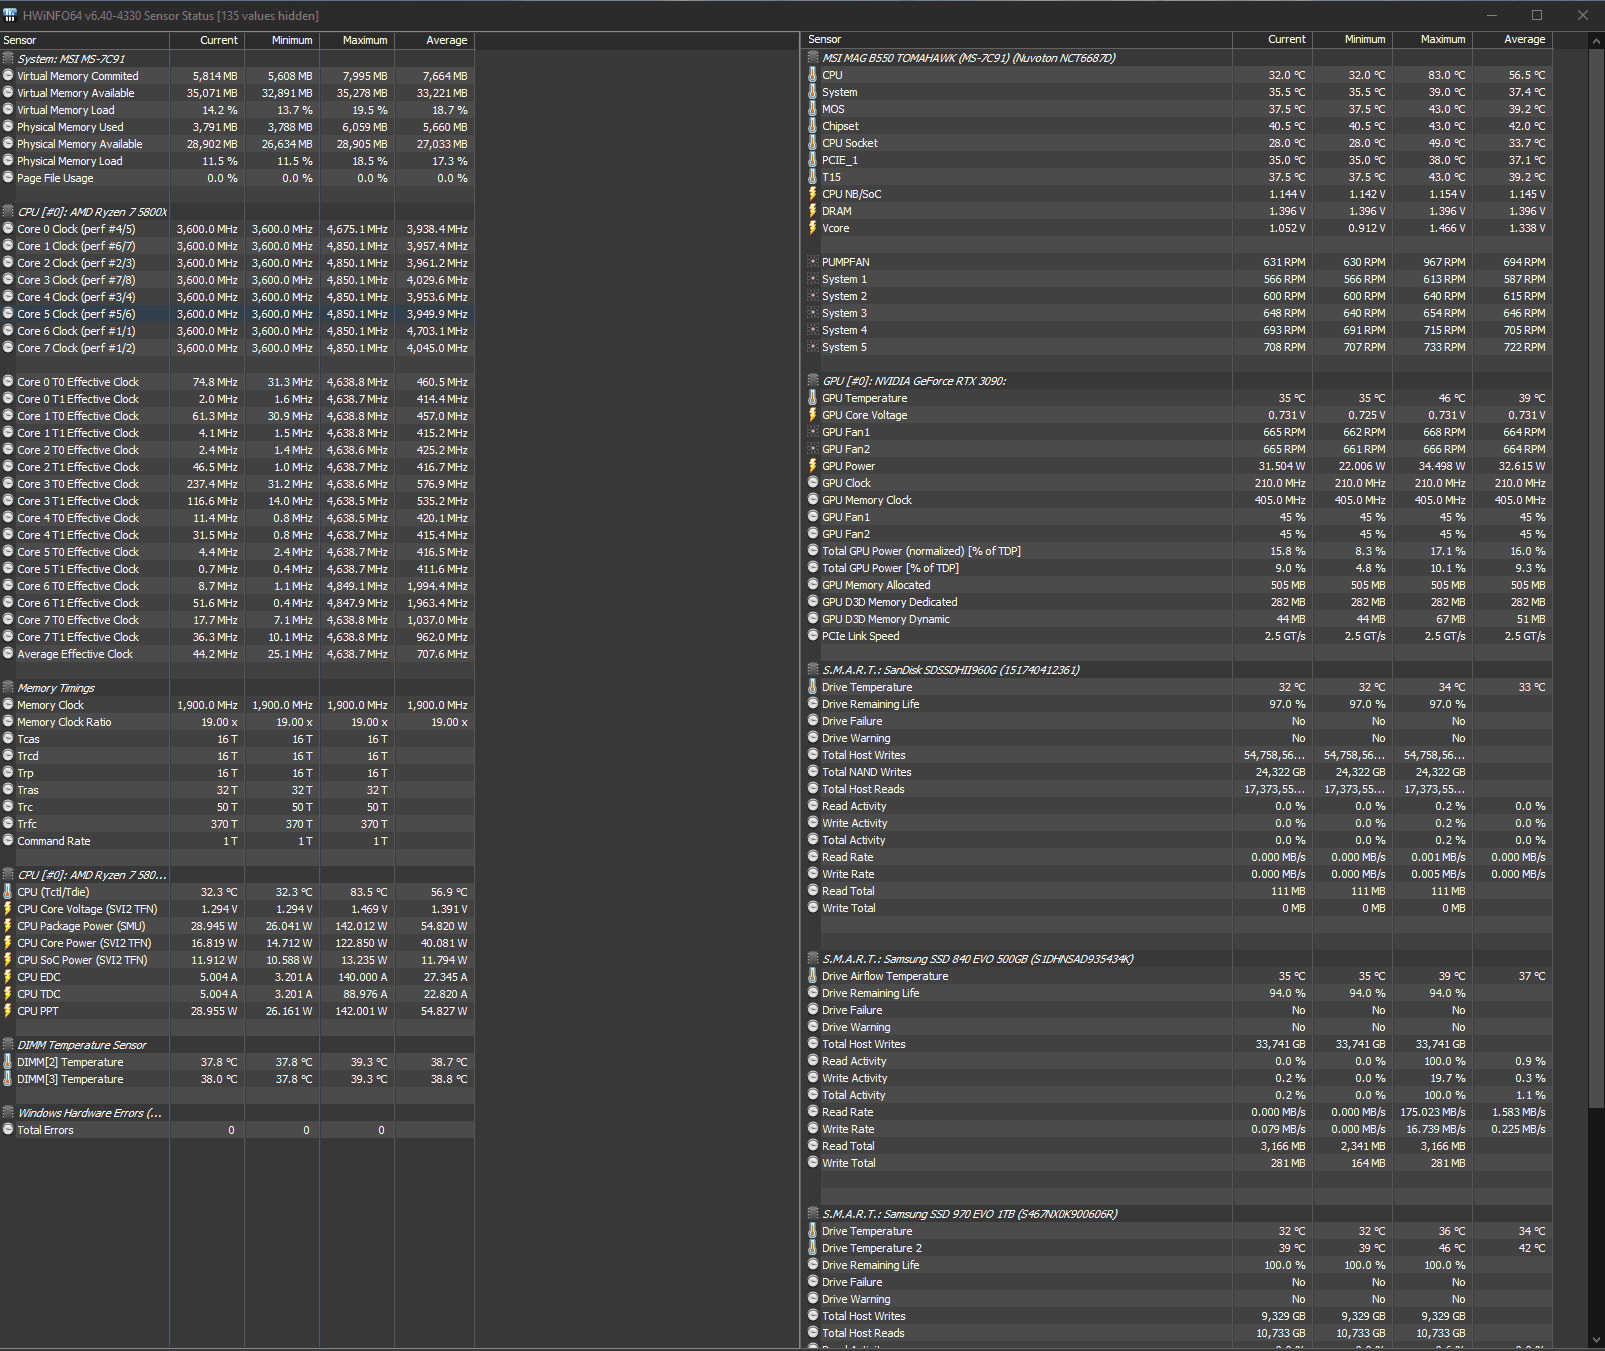The image size is (1605, 1351).
Task: Click the thermometer icon beside MOS temperature
Action: pyautogui.click(x=812, y=109)
